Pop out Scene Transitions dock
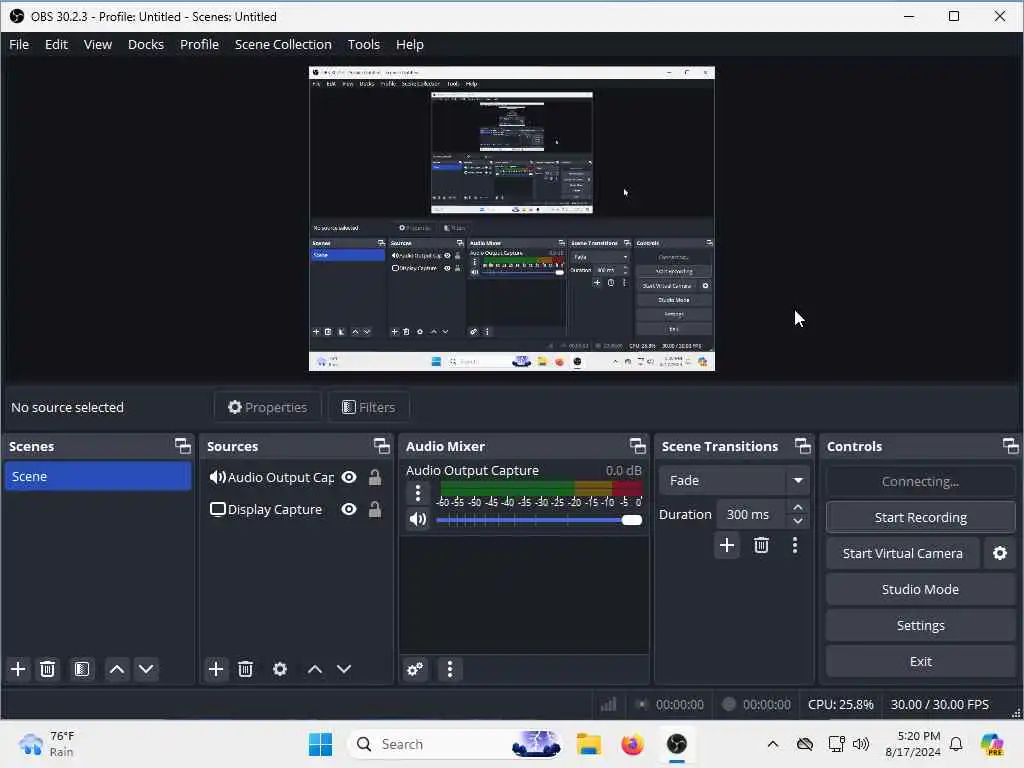The width and height of the screenshot is (1024, 768). click(803, 446)
